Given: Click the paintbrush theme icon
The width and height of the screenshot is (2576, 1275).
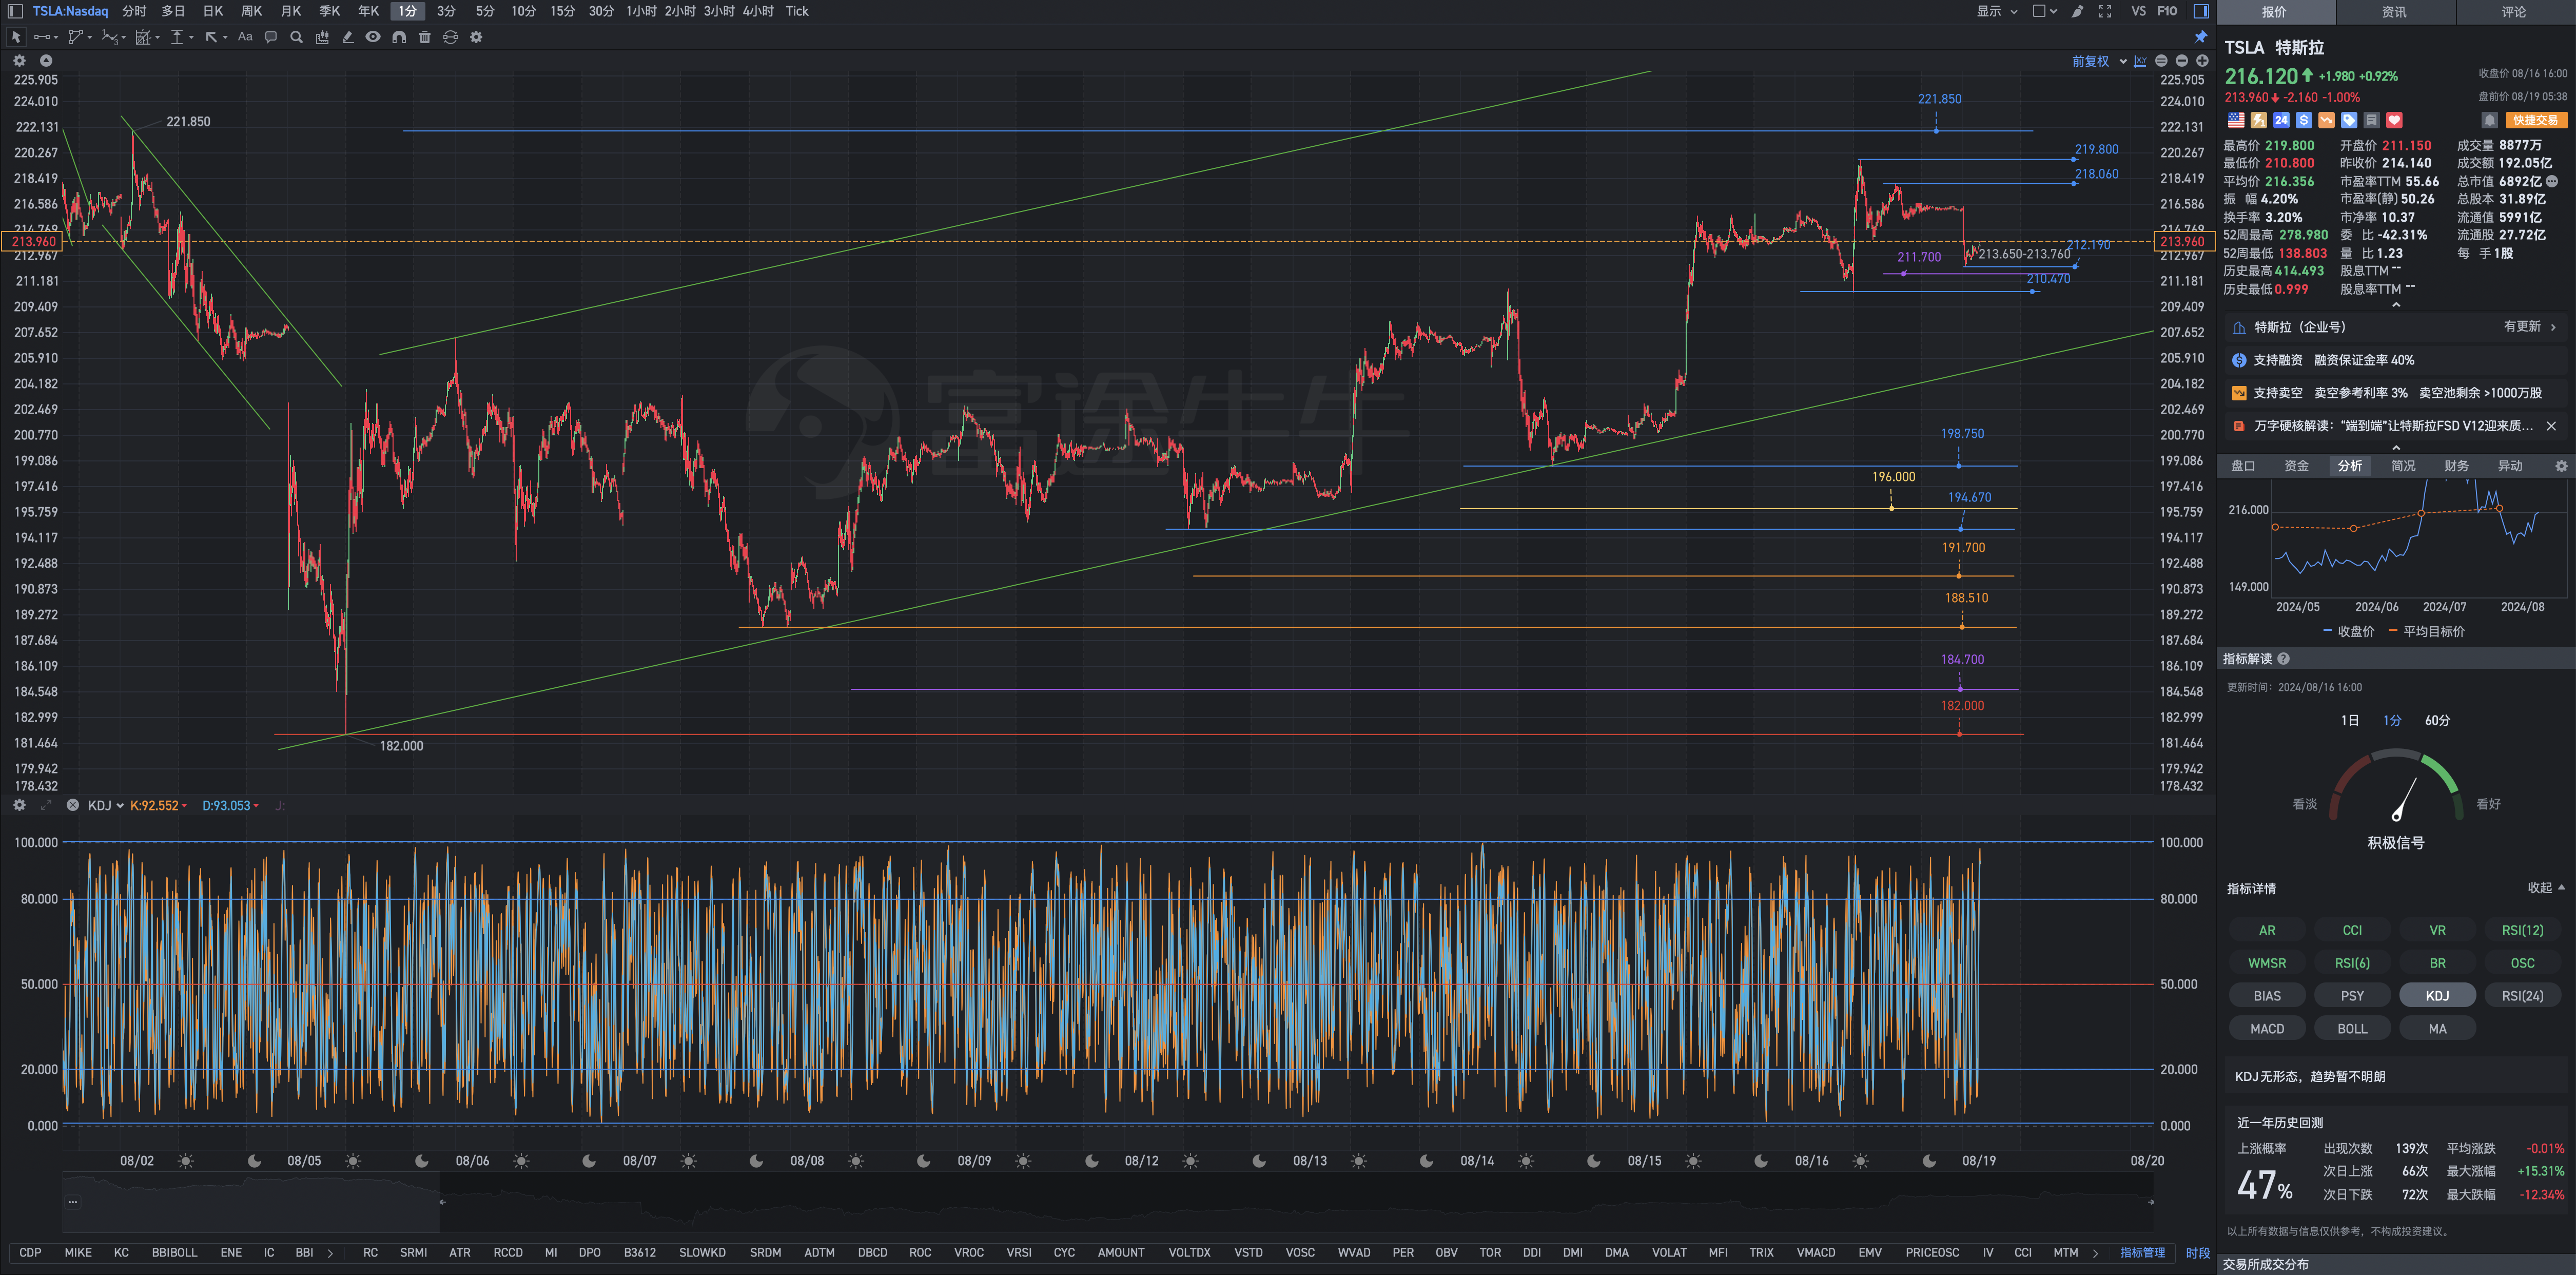Looking at the screenshot, I should click(x=2078, y=11).
